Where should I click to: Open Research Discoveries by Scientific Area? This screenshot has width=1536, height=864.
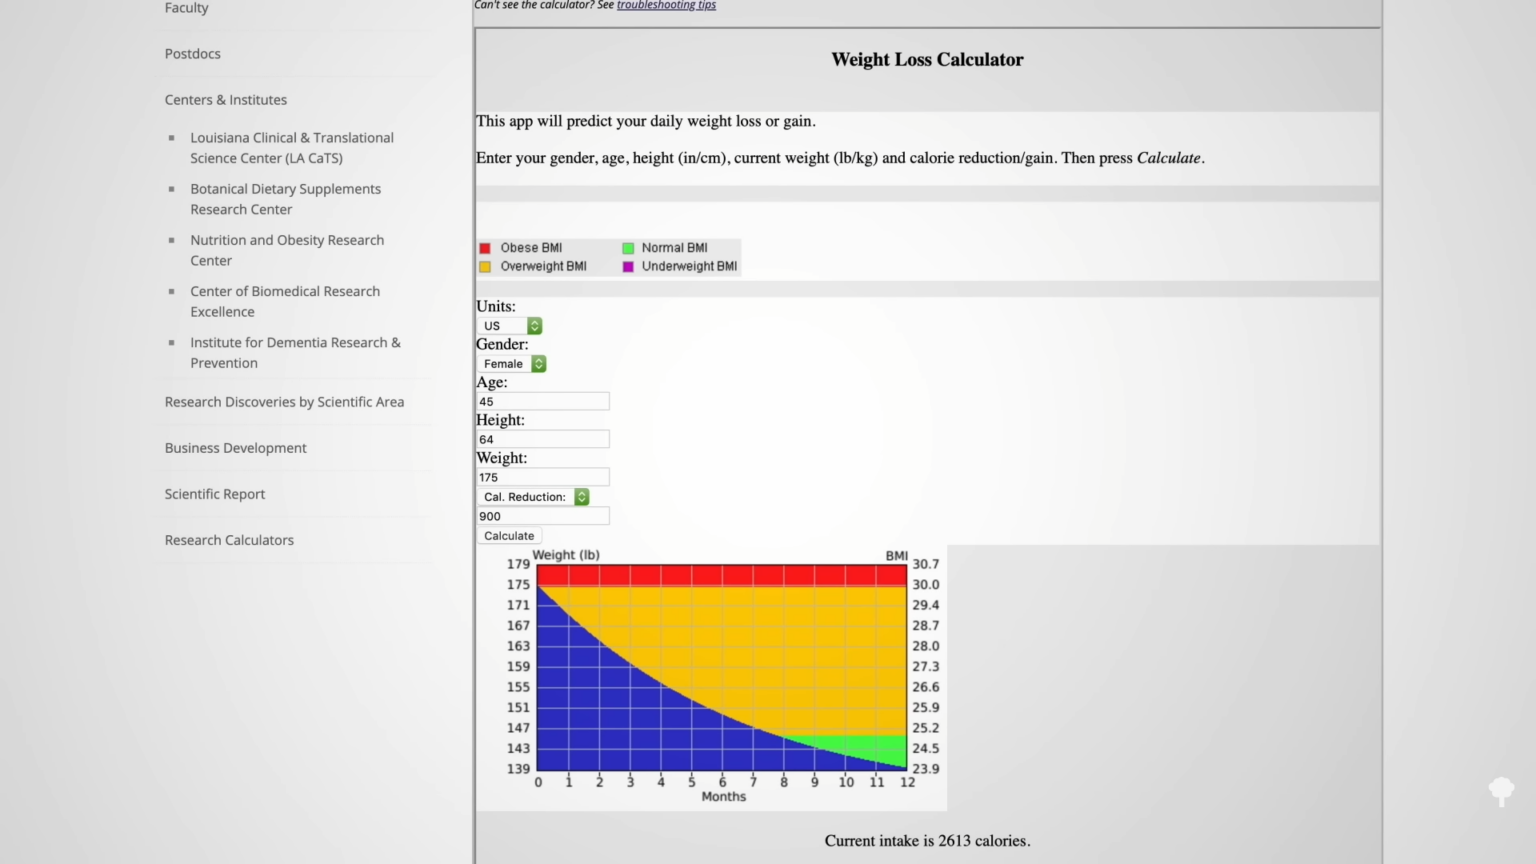tap(285, 402)
